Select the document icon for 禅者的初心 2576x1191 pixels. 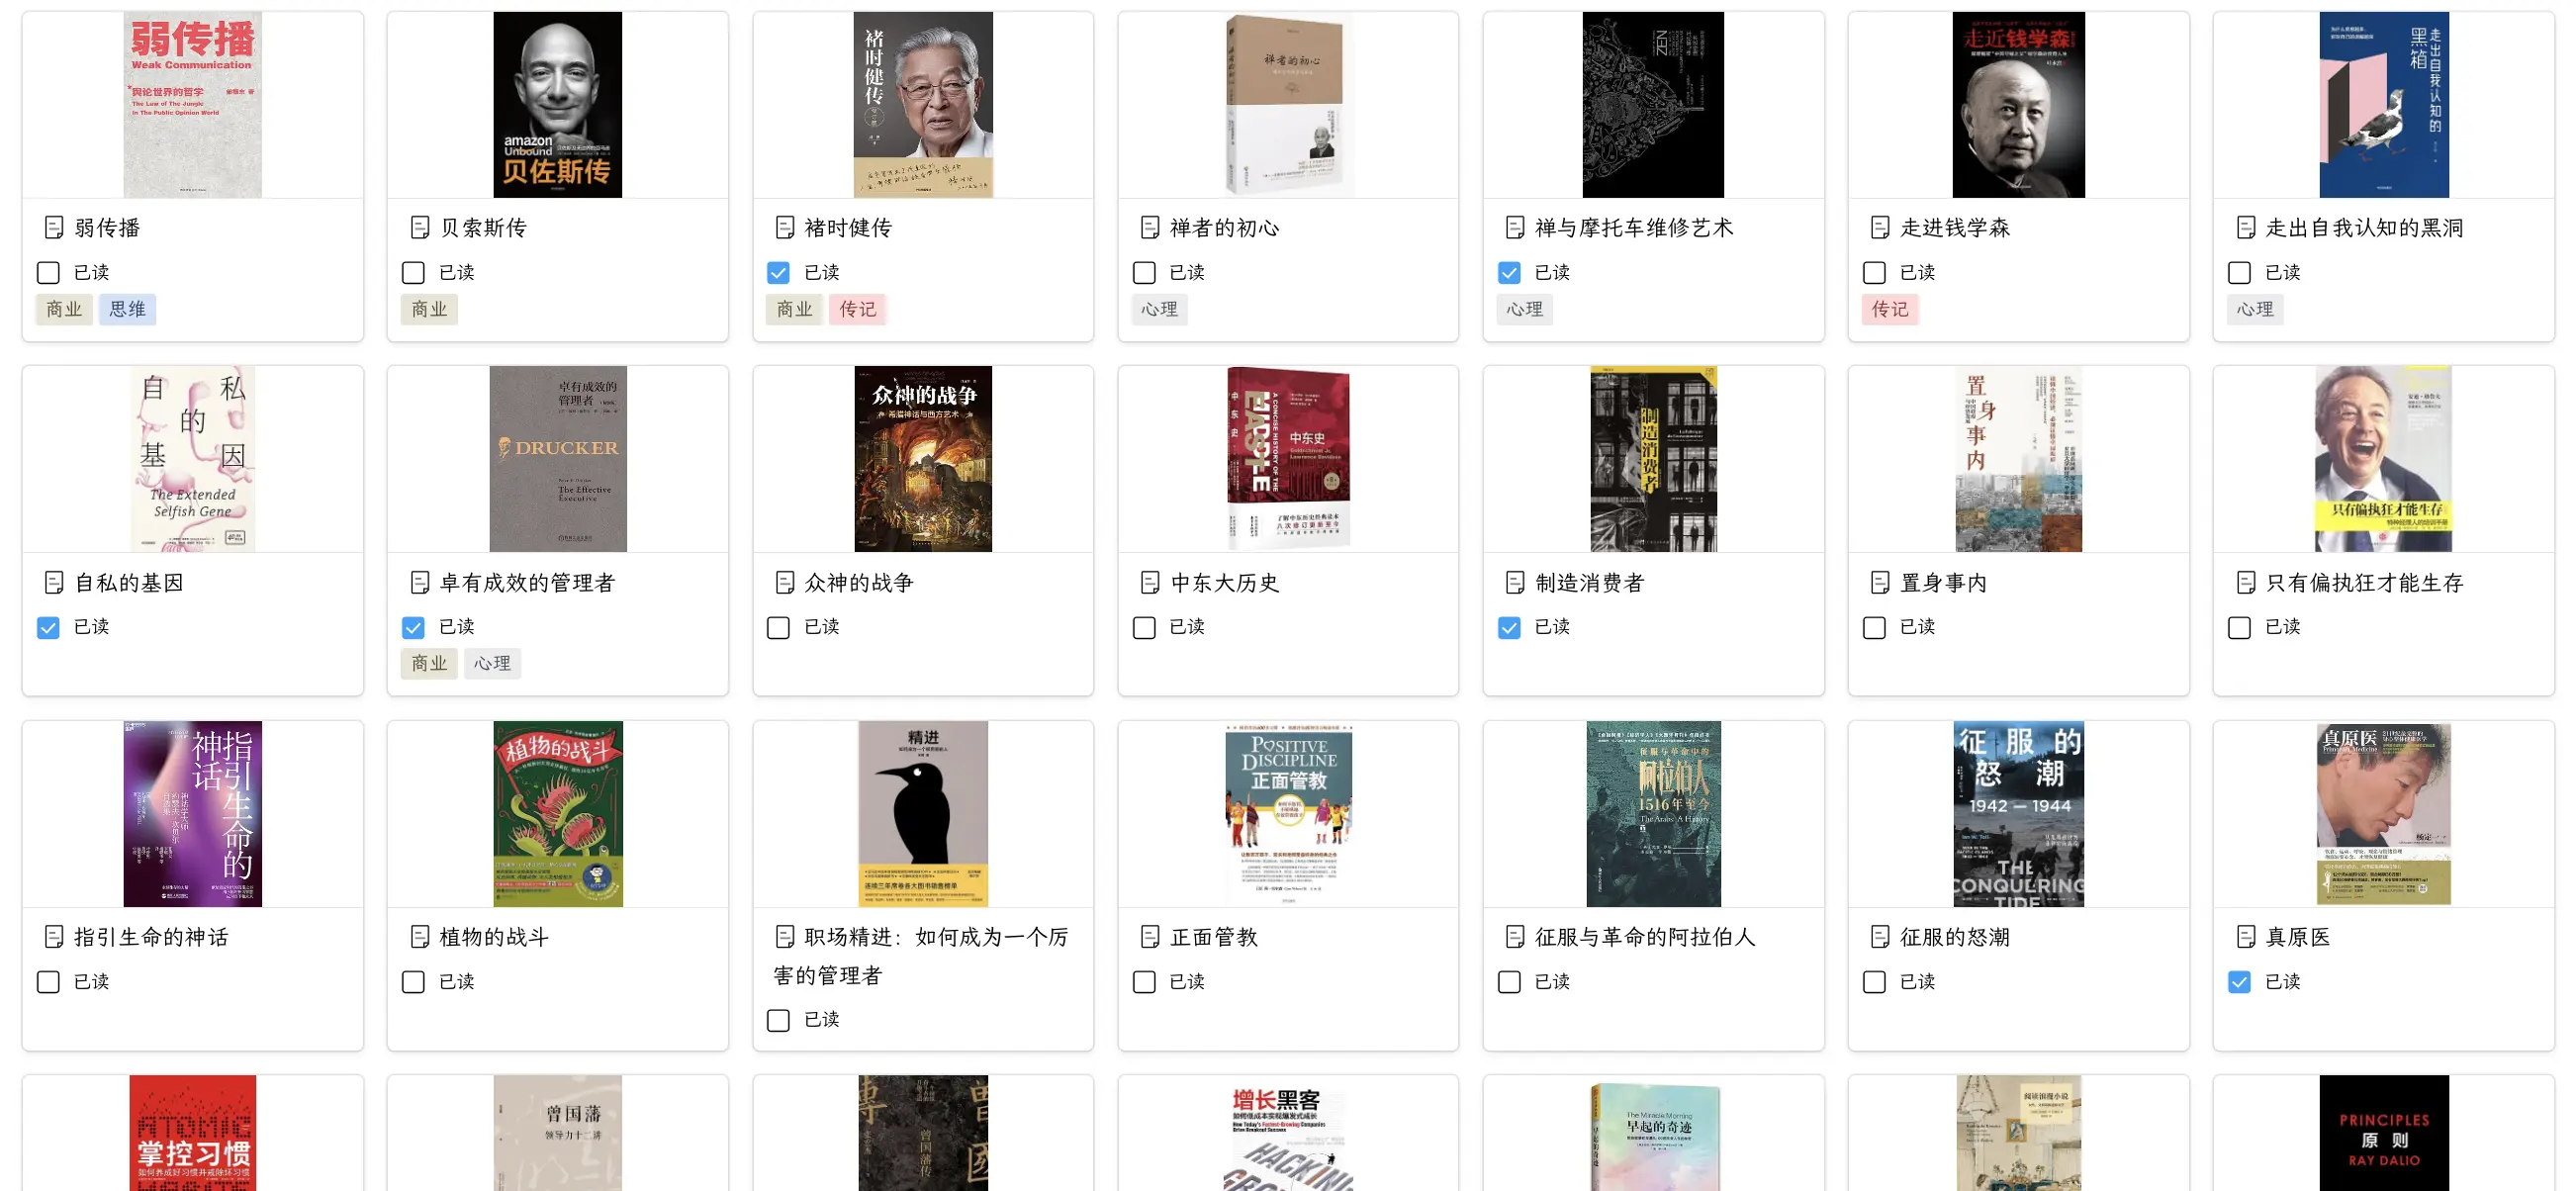click(1150, 228)
